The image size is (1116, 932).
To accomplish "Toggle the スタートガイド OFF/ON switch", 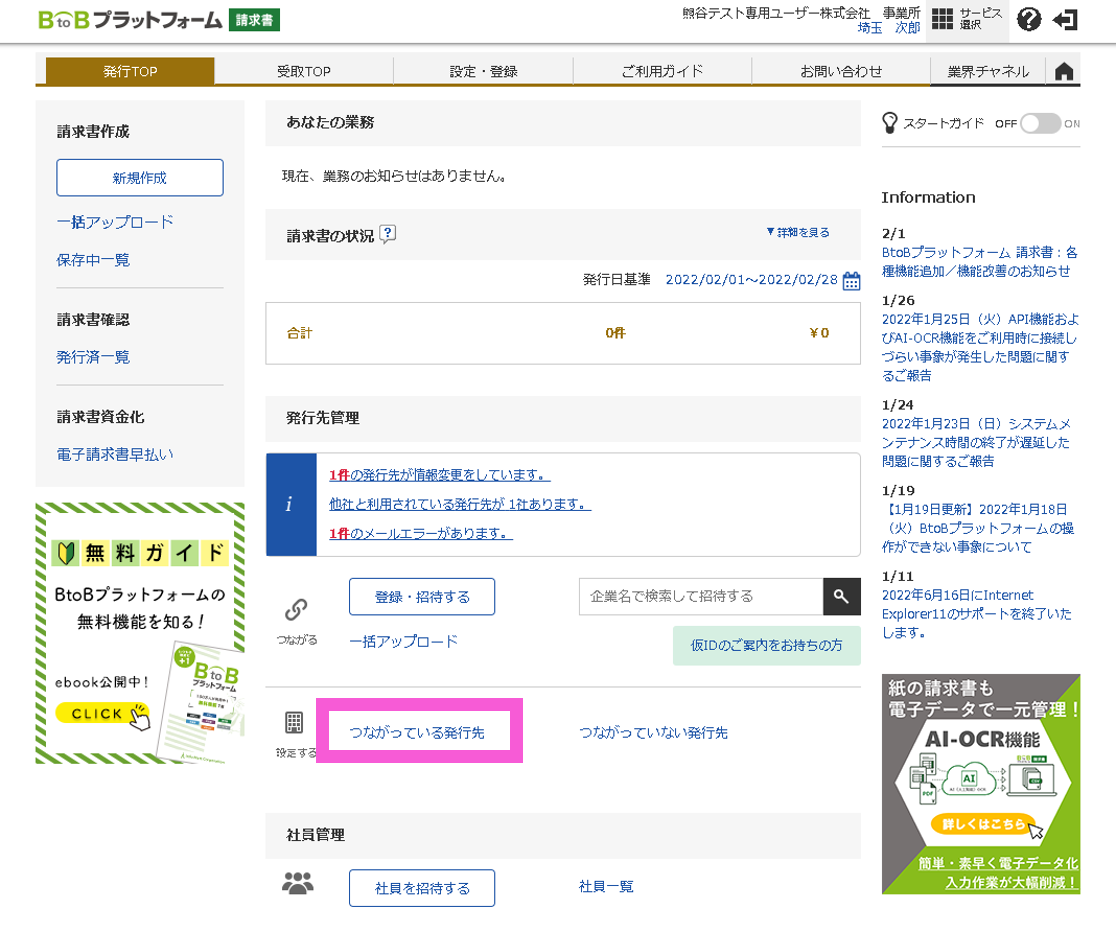I will pyautogui.click(x=1040, y=123).
